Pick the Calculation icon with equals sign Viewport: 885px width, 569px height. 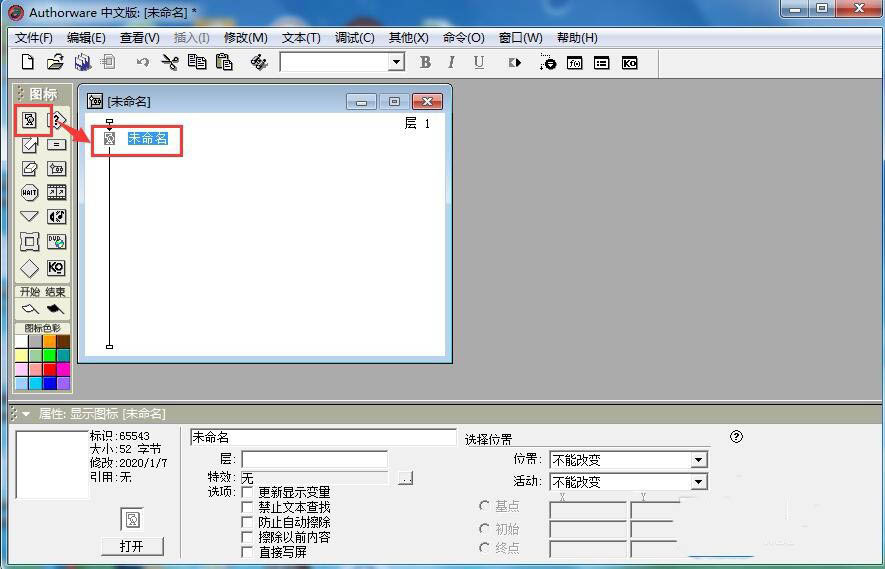[56, 145]
